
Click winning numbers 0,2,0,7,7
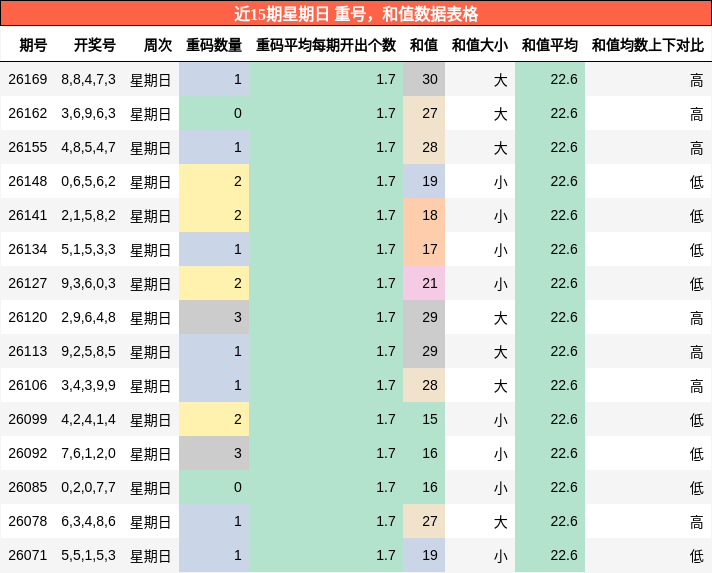[89, 488]
